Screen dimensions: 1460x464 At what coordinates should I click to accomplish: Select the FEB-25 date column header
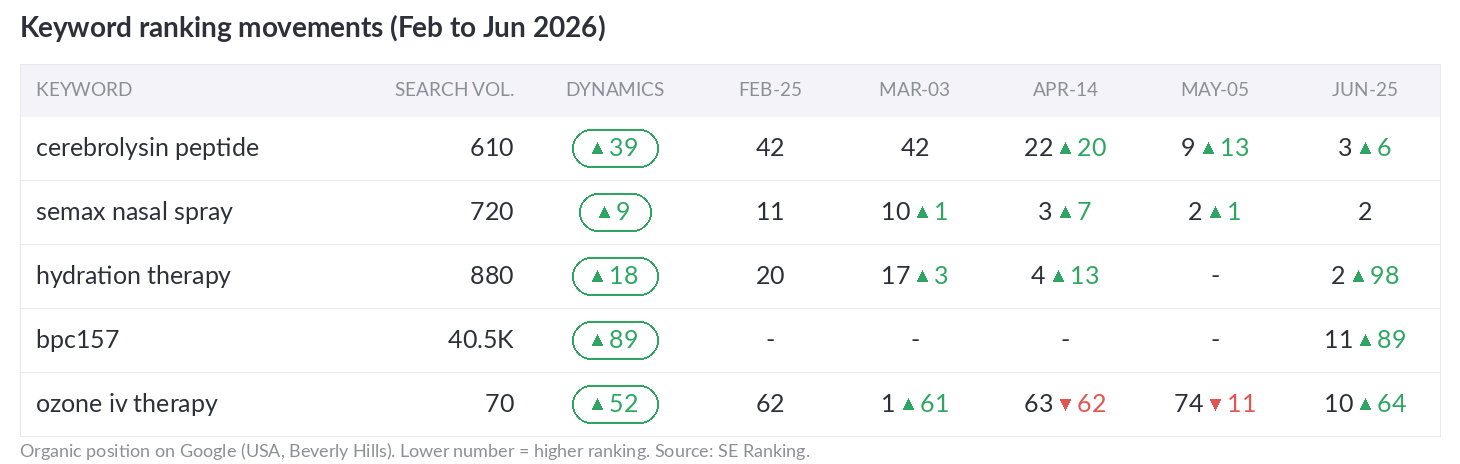pos(770,89)
